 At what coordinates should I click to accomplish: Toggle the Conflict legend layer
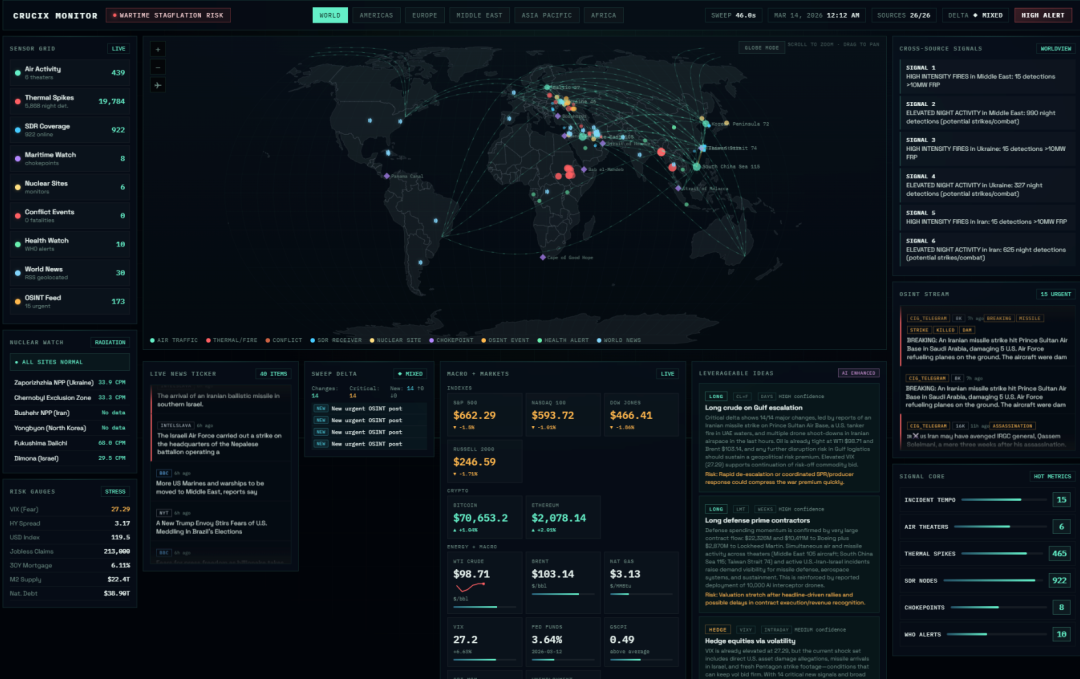click(283, 340)
